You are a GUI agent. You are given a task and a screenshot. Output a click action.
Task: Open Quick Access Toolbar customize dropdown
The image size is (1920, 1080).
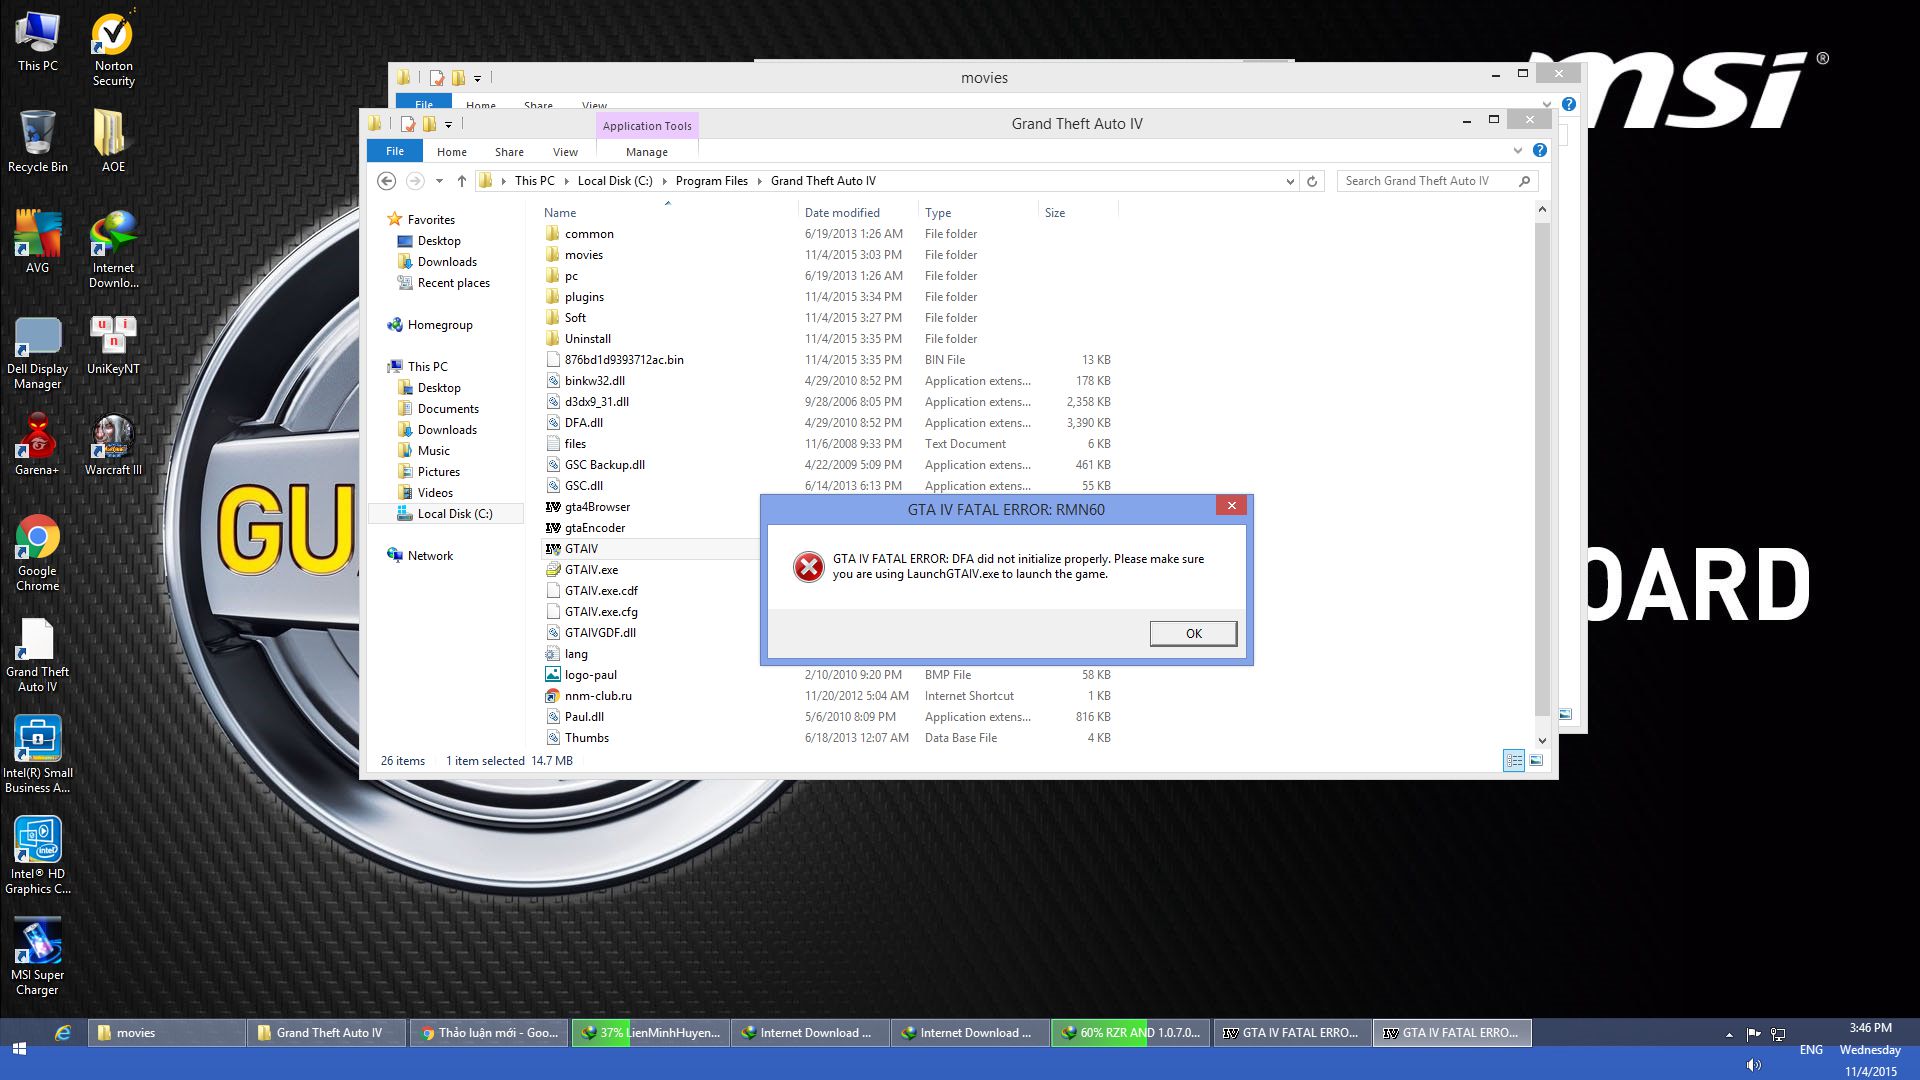[448, 125]
